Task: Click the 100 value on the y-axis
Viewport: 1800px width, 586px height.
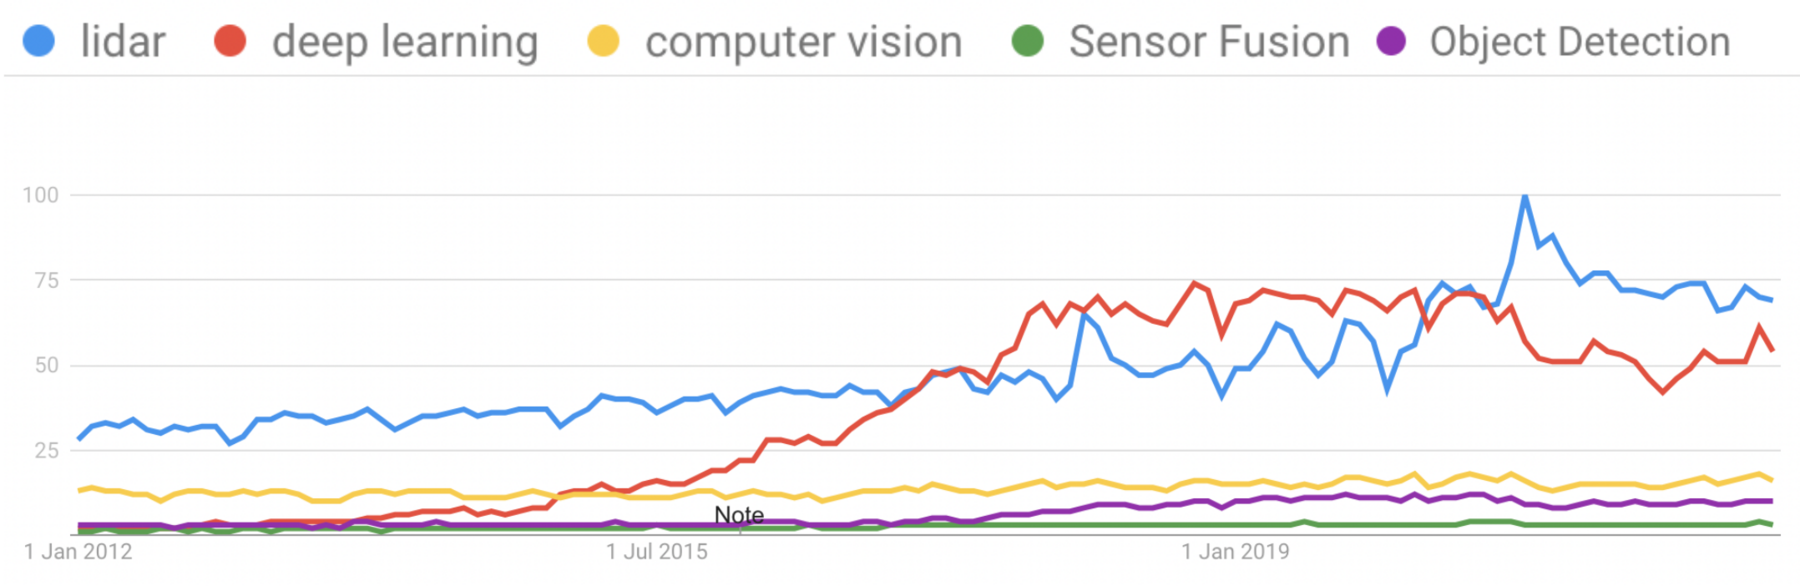Action: click(x=41, y=195)
